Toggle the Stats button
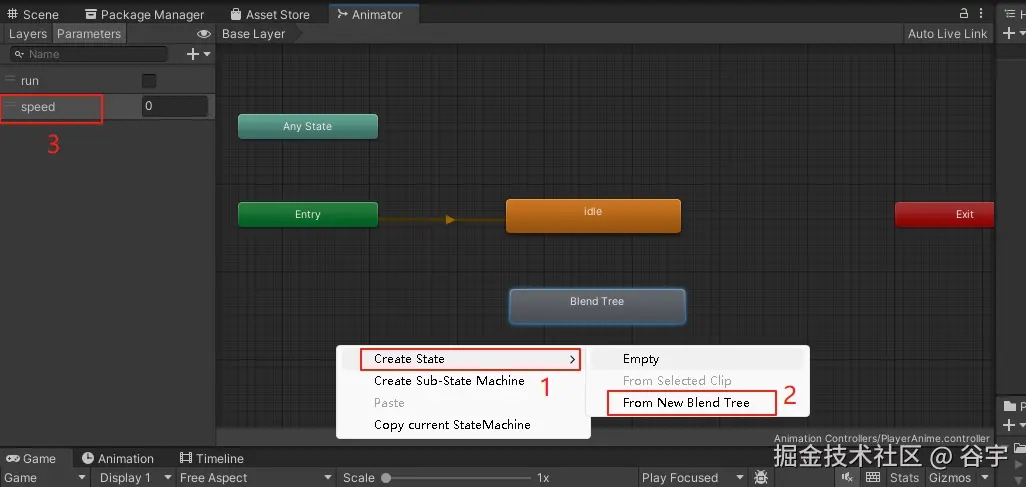The image size is (1026, 487). click(x=904, y=478)
